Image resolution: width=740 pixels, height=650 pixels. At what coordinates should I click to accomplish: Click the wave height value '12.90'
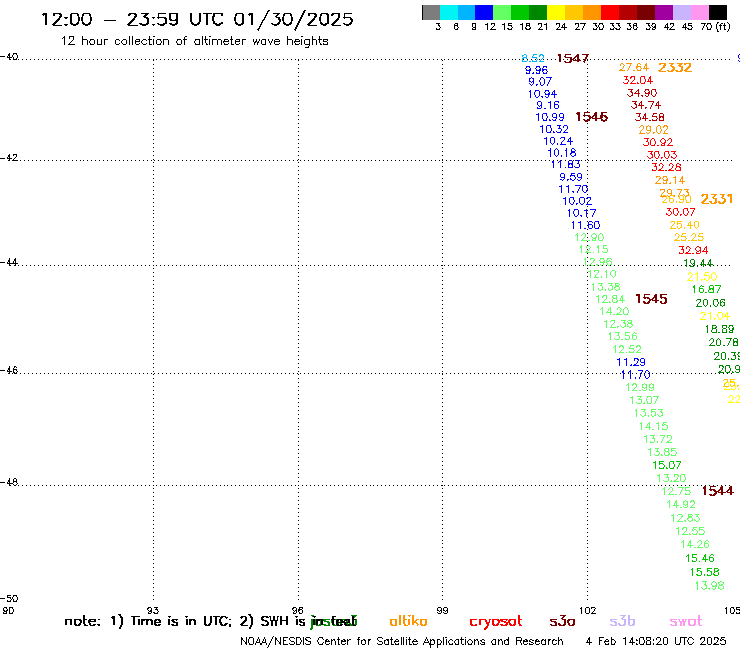pos(589,237)
